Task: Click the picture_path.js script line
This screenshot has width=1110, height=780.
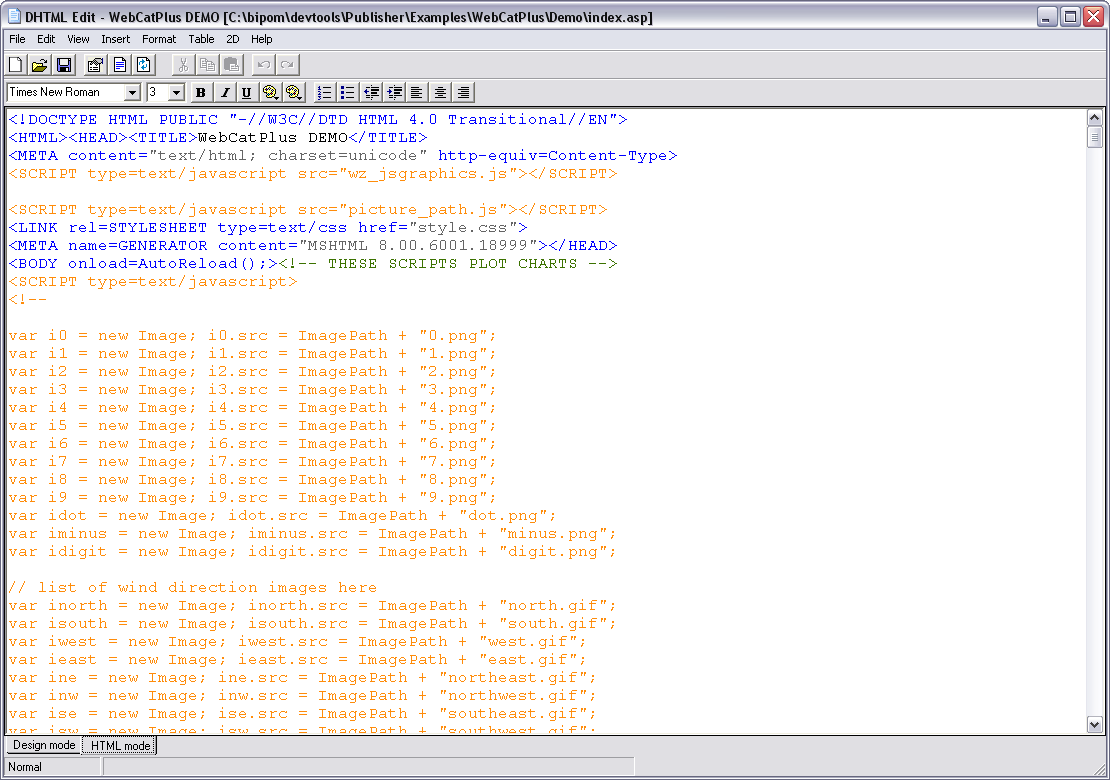Action: click(308, 210)
